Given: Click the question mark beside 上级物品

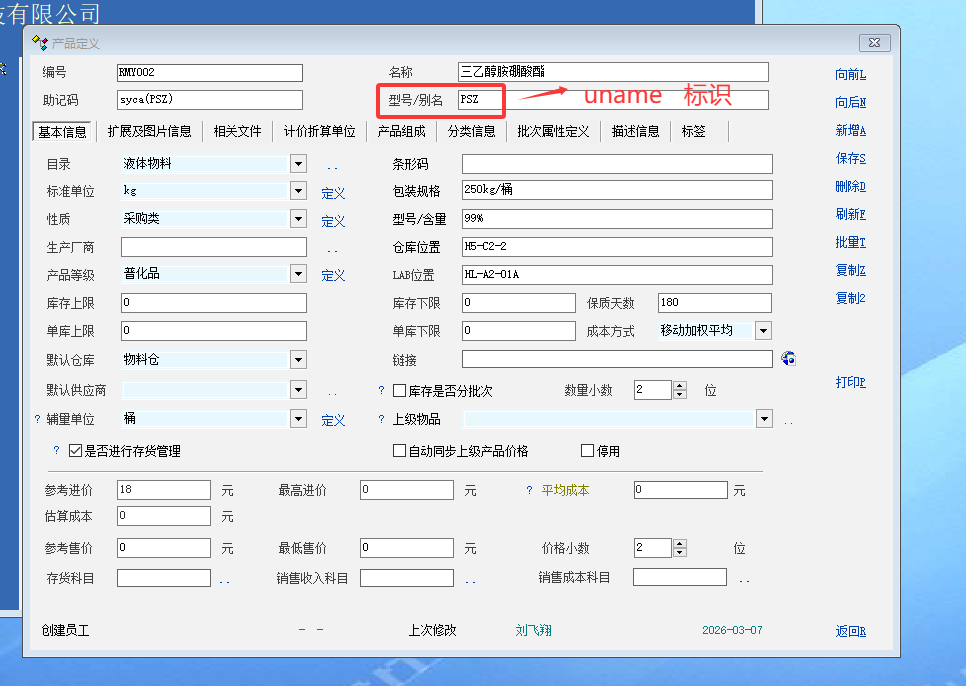Looking at the screenshot, I should pyautogui.click(x=381, y=420).
